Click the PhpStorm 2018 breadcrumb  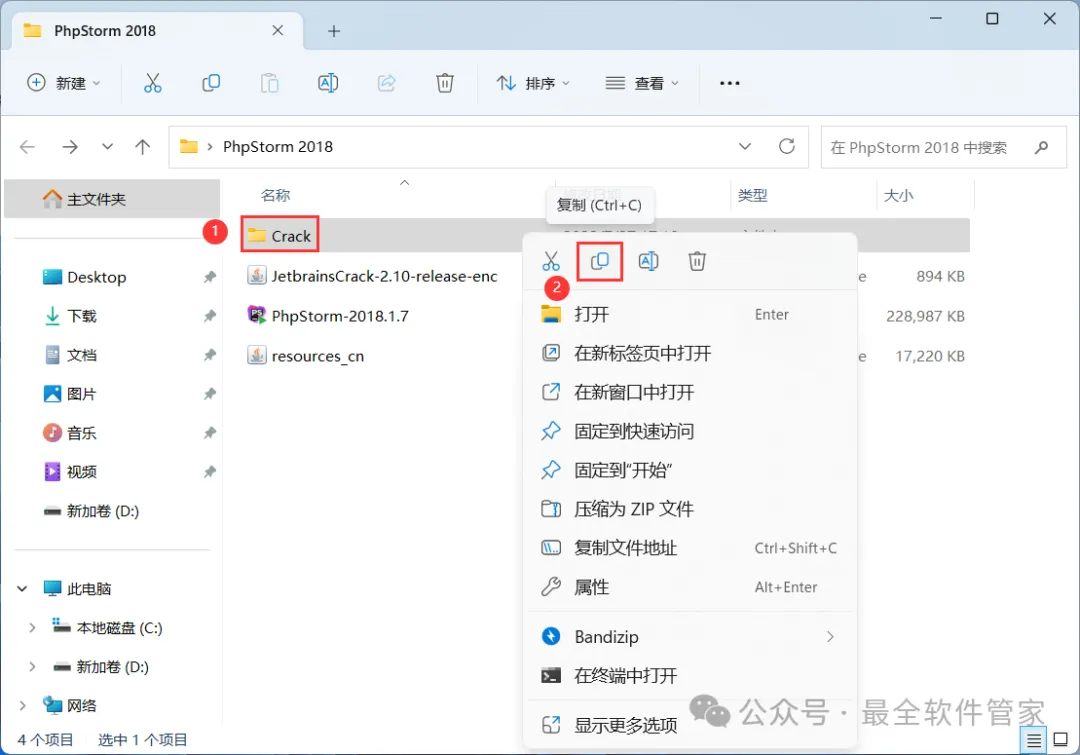[278, 147]
